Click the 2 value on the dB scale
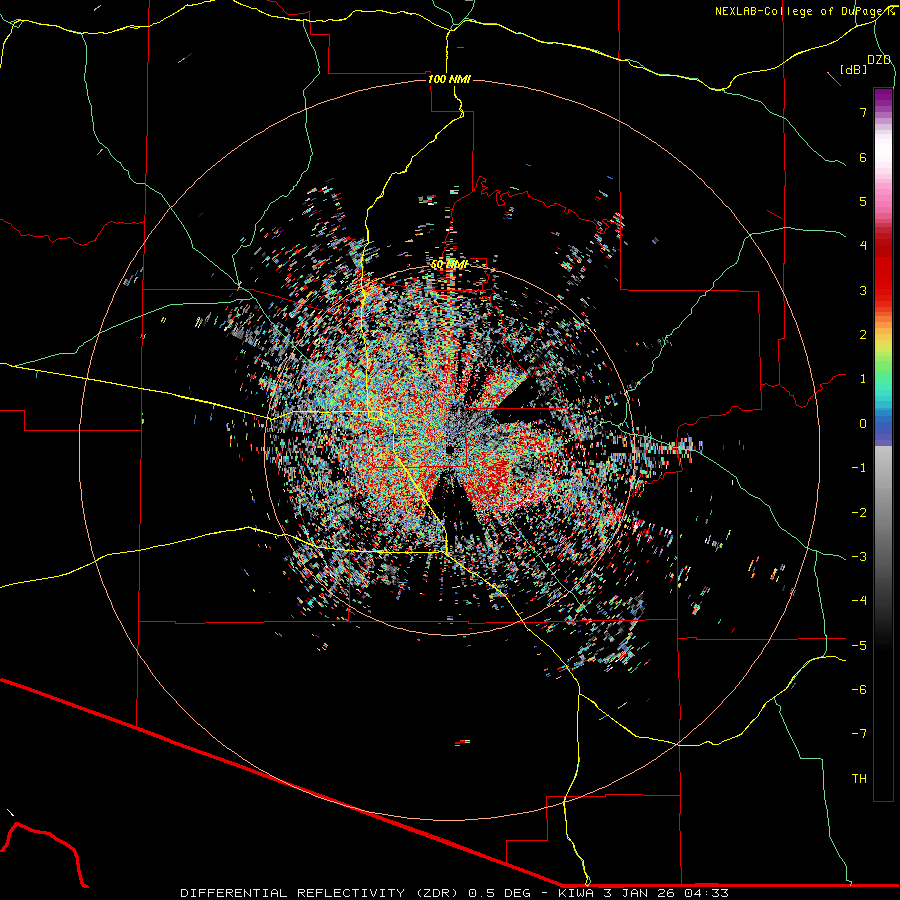This screenshot has width=900, height=900. click(x=863, y=335)
